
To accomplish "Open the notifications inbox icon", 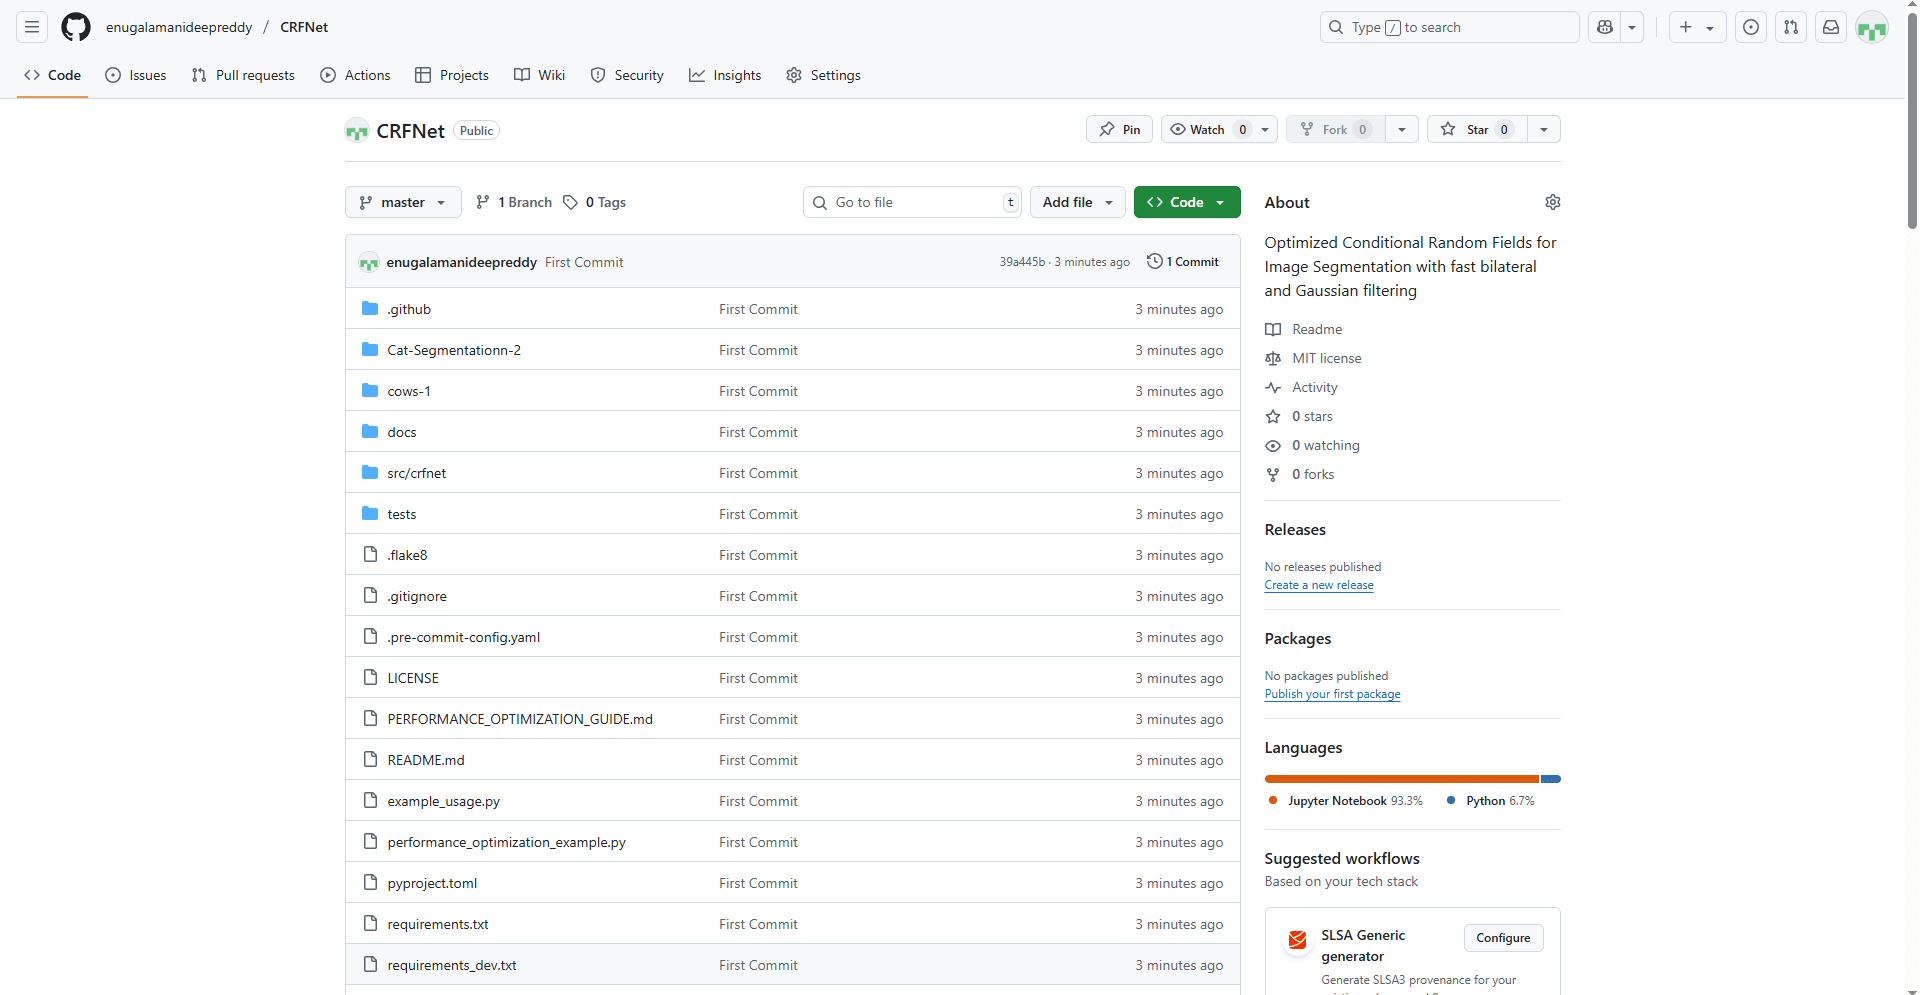I will (x=1831, y=27).
